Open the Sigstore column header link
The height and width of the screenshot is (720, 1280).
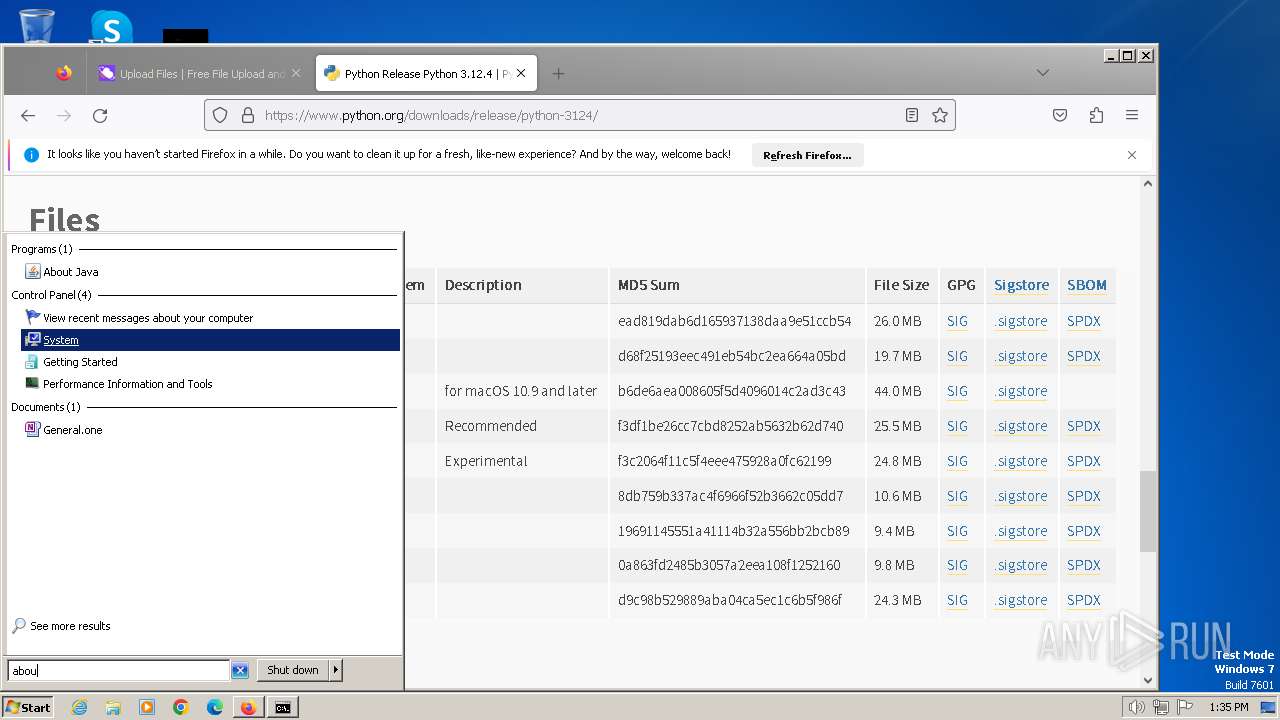1021,285
